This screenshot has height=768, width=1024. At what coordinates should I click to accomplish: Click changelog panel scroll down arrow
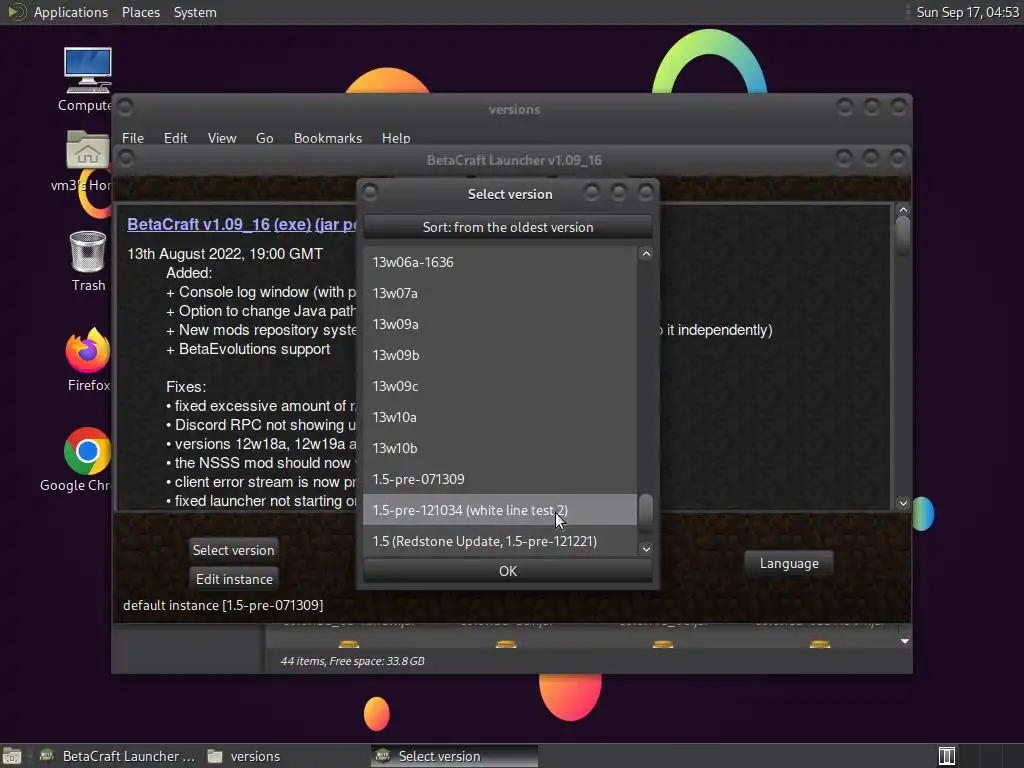click(x=903, y=502)
